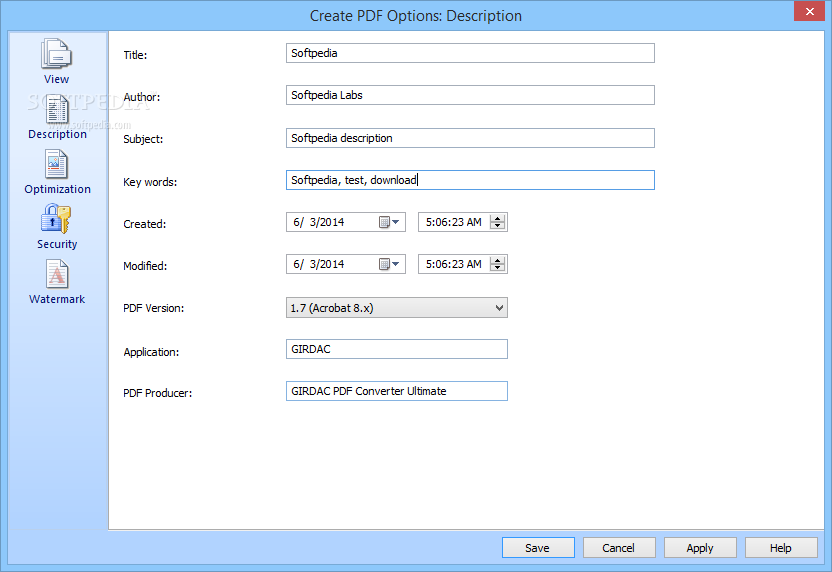Click the Optimization label in sidebar
Screen dimensions: 832x572
tap(57, 189)
